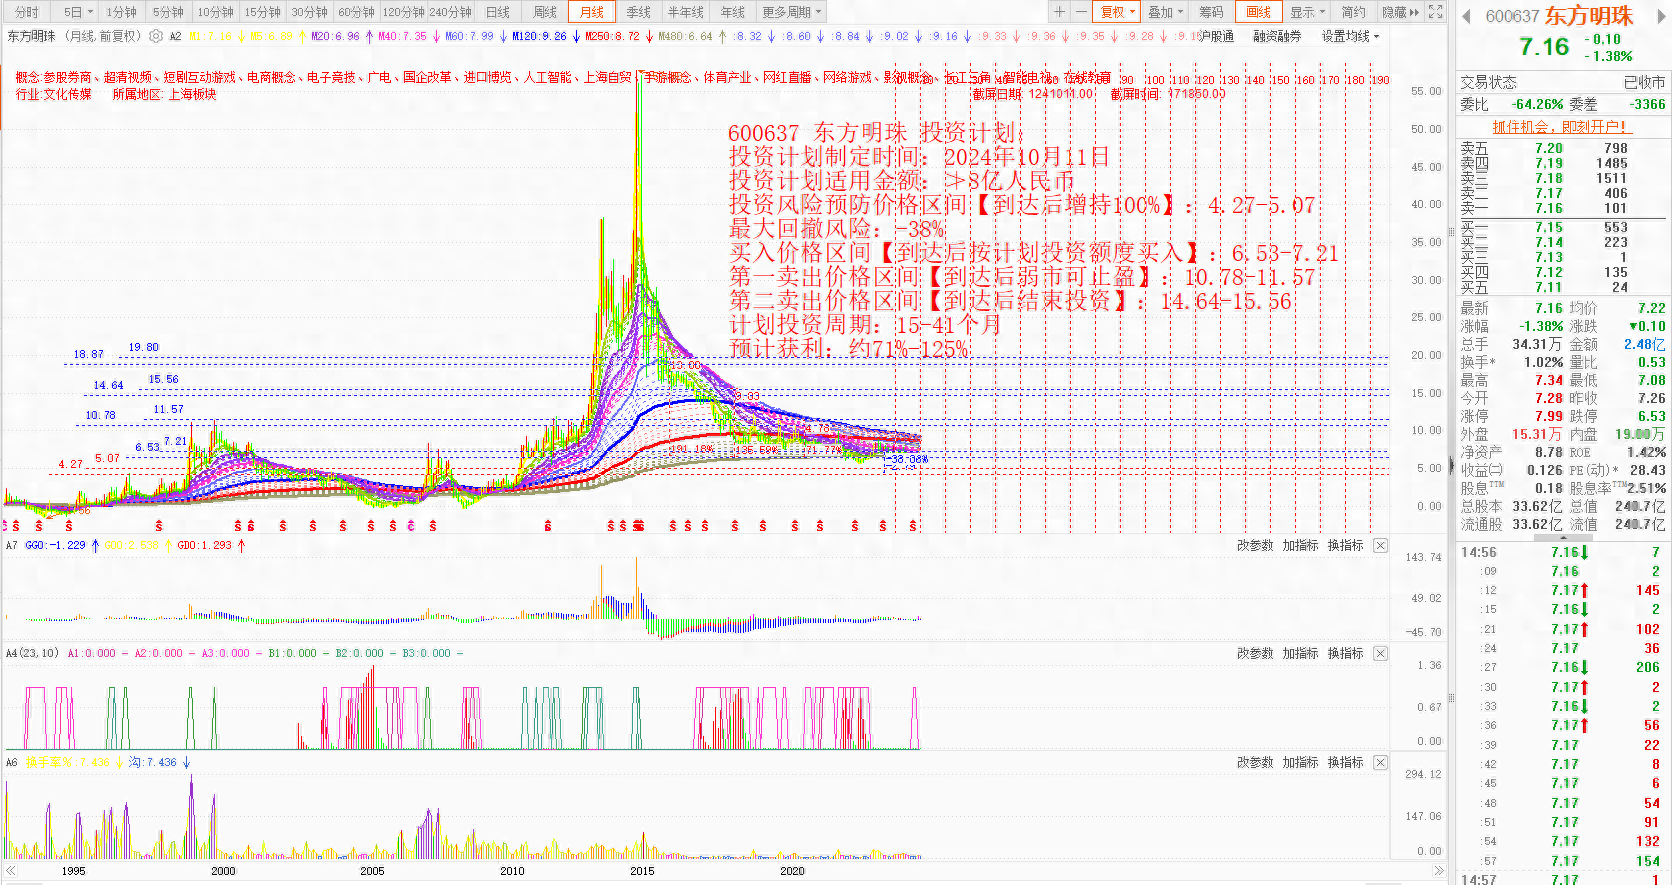
Task: Click 加指标 for A4 indicator panel
Action: pyautogui.click(x=1300, y=653)
